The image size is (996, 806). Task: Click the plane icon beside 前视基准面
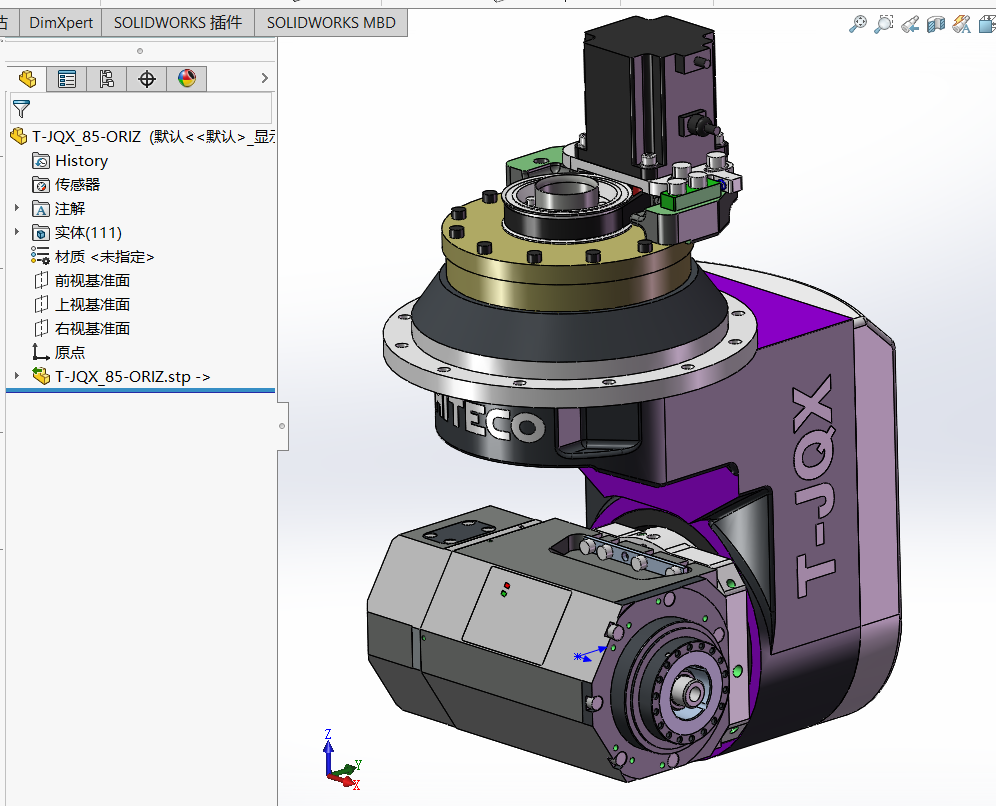click(41, 280)
